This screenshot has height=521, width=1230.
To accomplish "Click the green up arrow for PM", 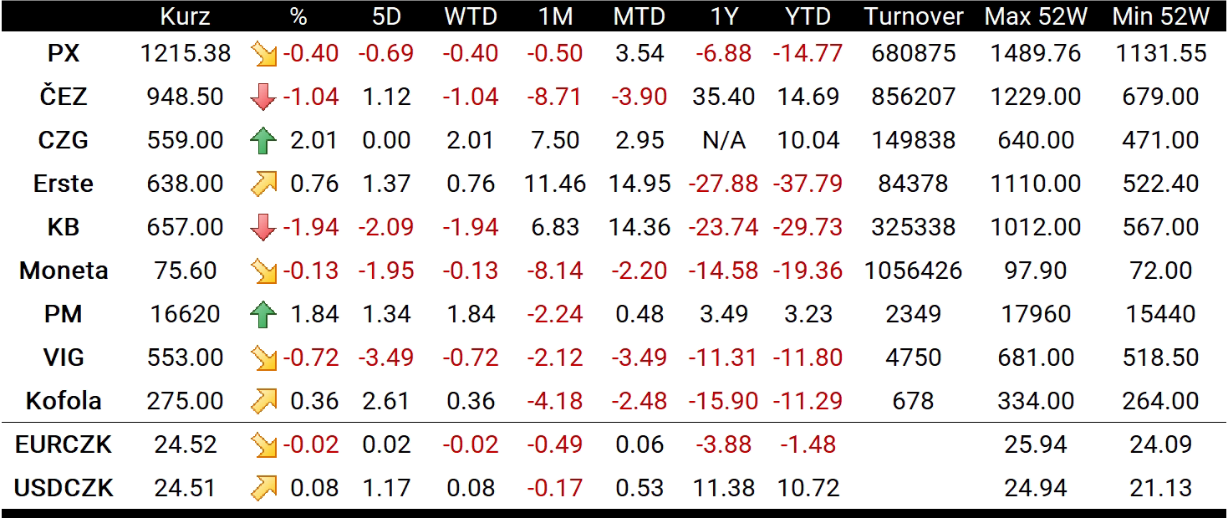I will pos(263,315).
